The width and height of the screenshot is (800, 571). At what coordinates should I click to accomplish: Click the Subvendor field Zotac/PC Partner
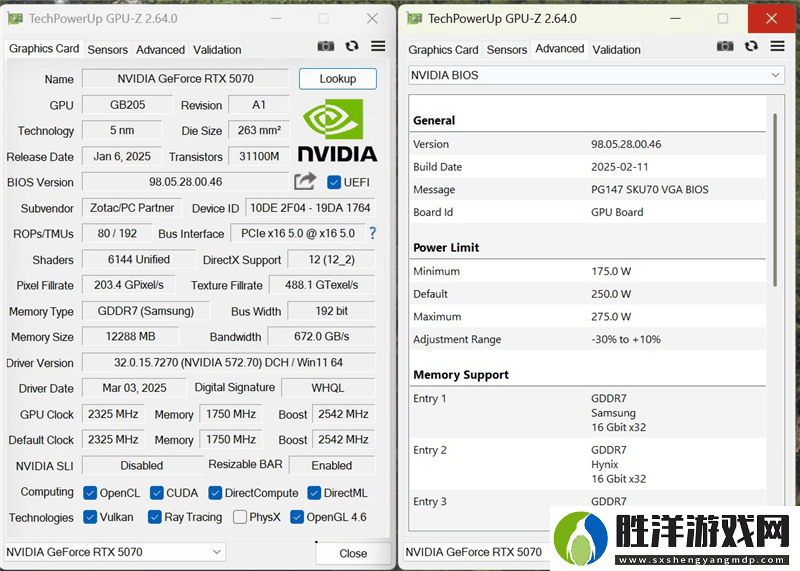[132, 208]
